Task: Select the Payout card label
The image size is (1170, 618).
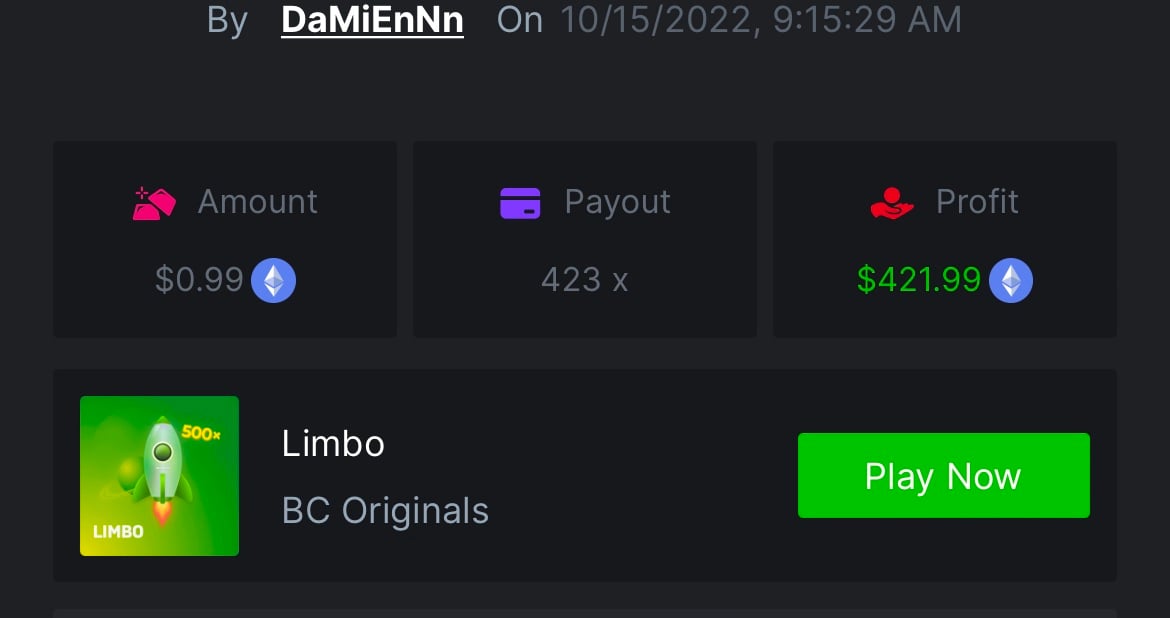Action: (617, 202)
